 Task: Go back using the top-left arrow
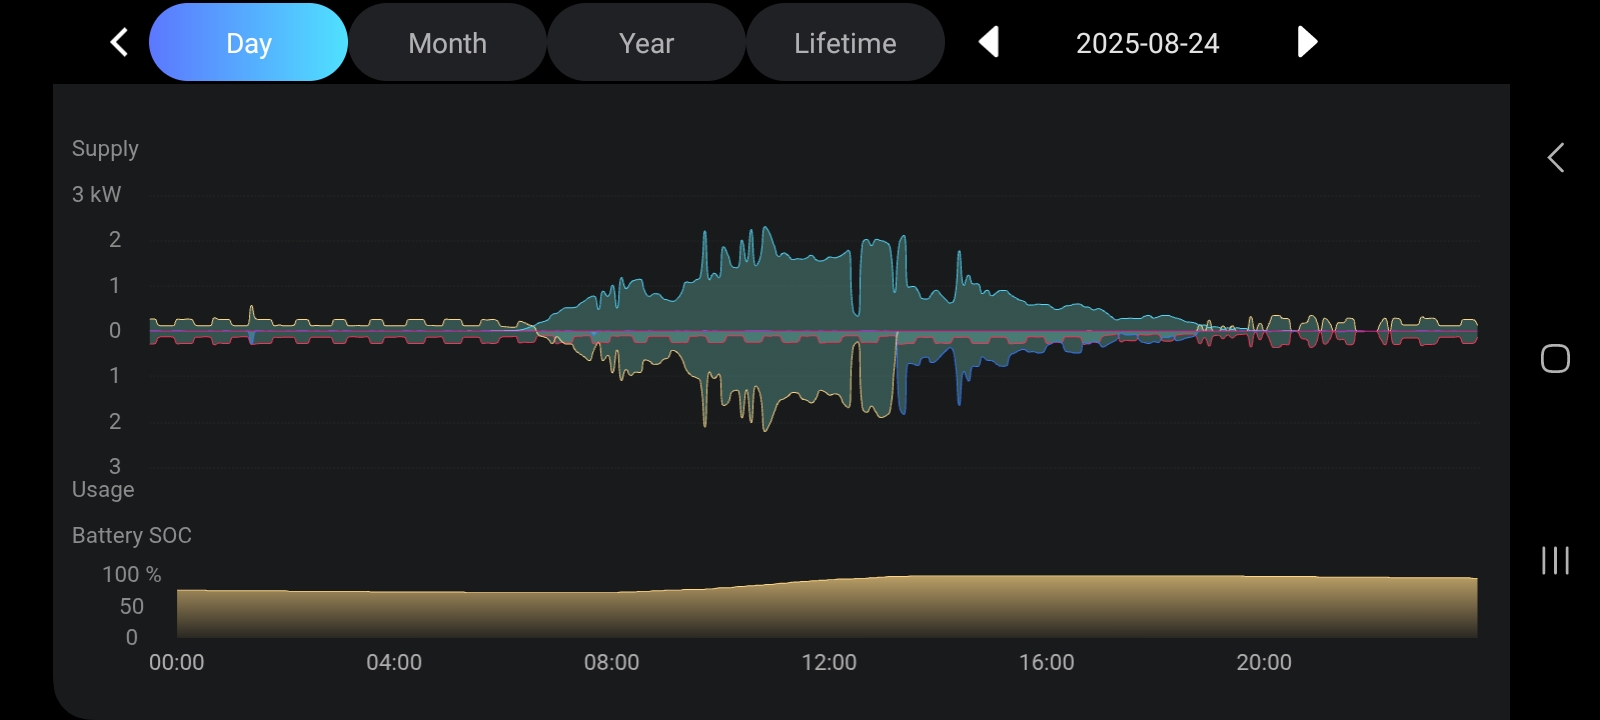(119, 42)
